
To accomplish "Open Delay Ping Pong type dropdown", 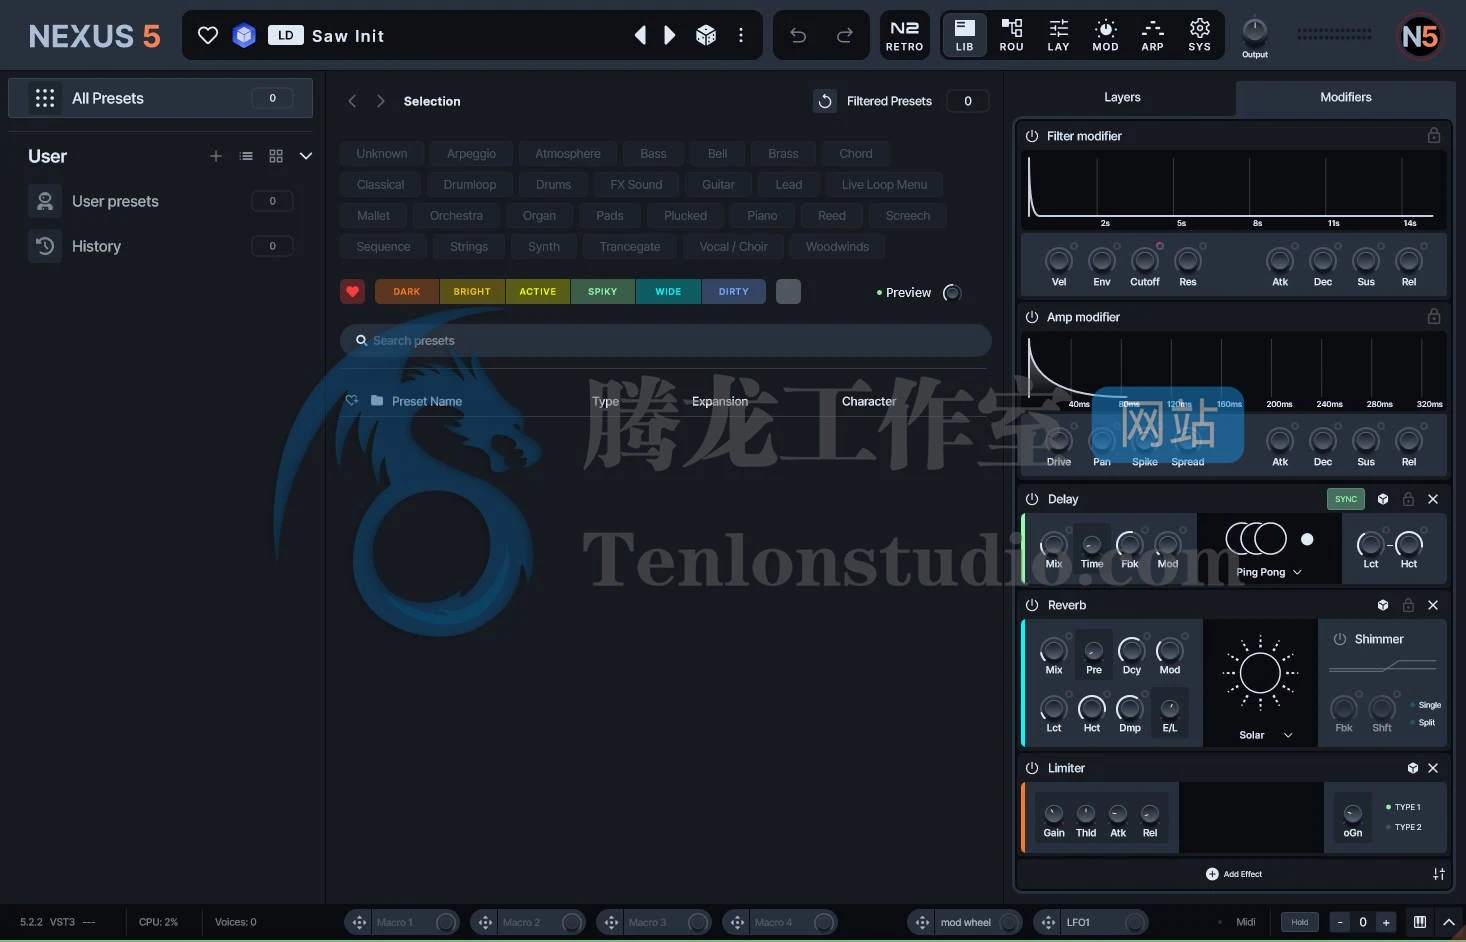I will (1269, 572).
